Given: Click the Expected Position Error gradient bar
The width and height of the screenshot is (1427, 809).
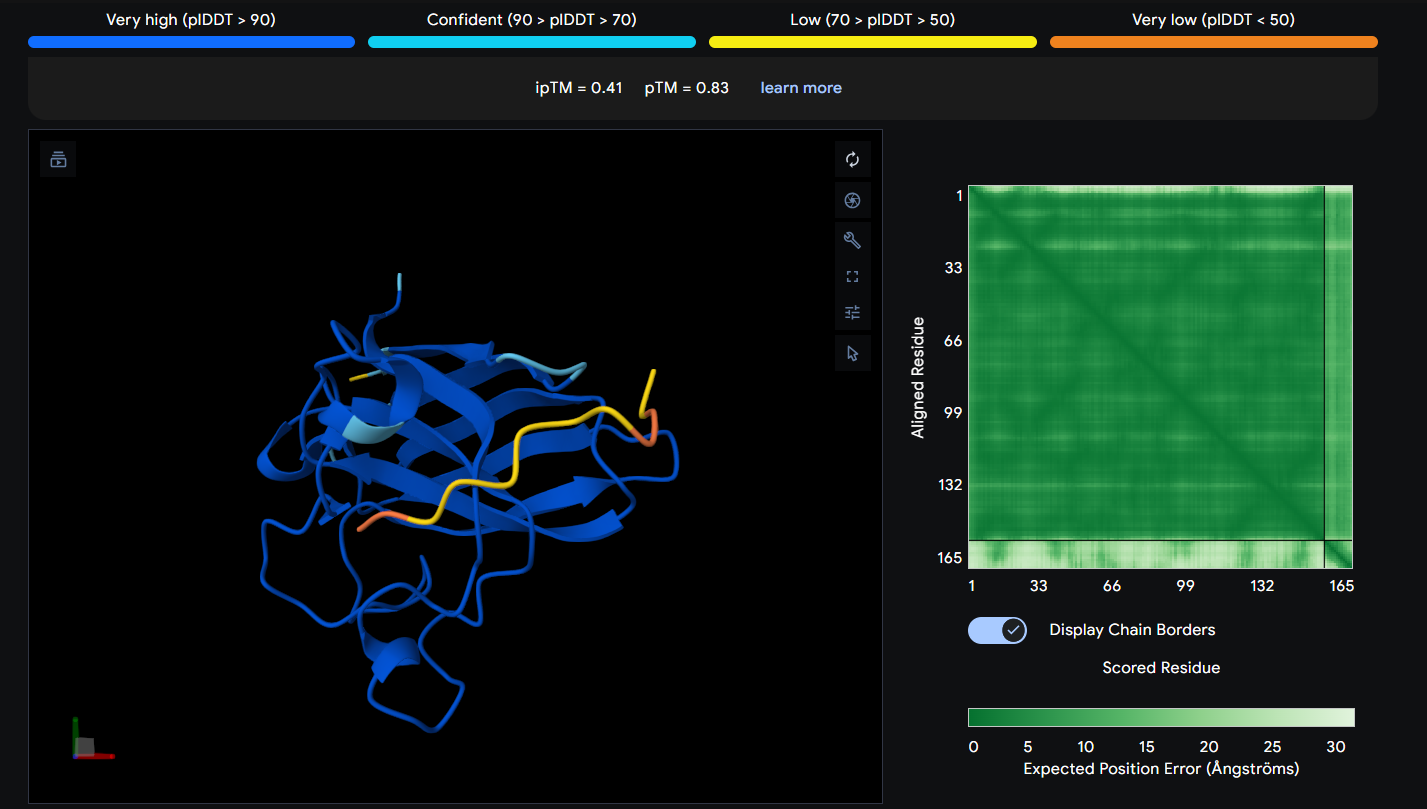Looking at the screenshot, I should pyautogui.click(x=1161, y=717).
